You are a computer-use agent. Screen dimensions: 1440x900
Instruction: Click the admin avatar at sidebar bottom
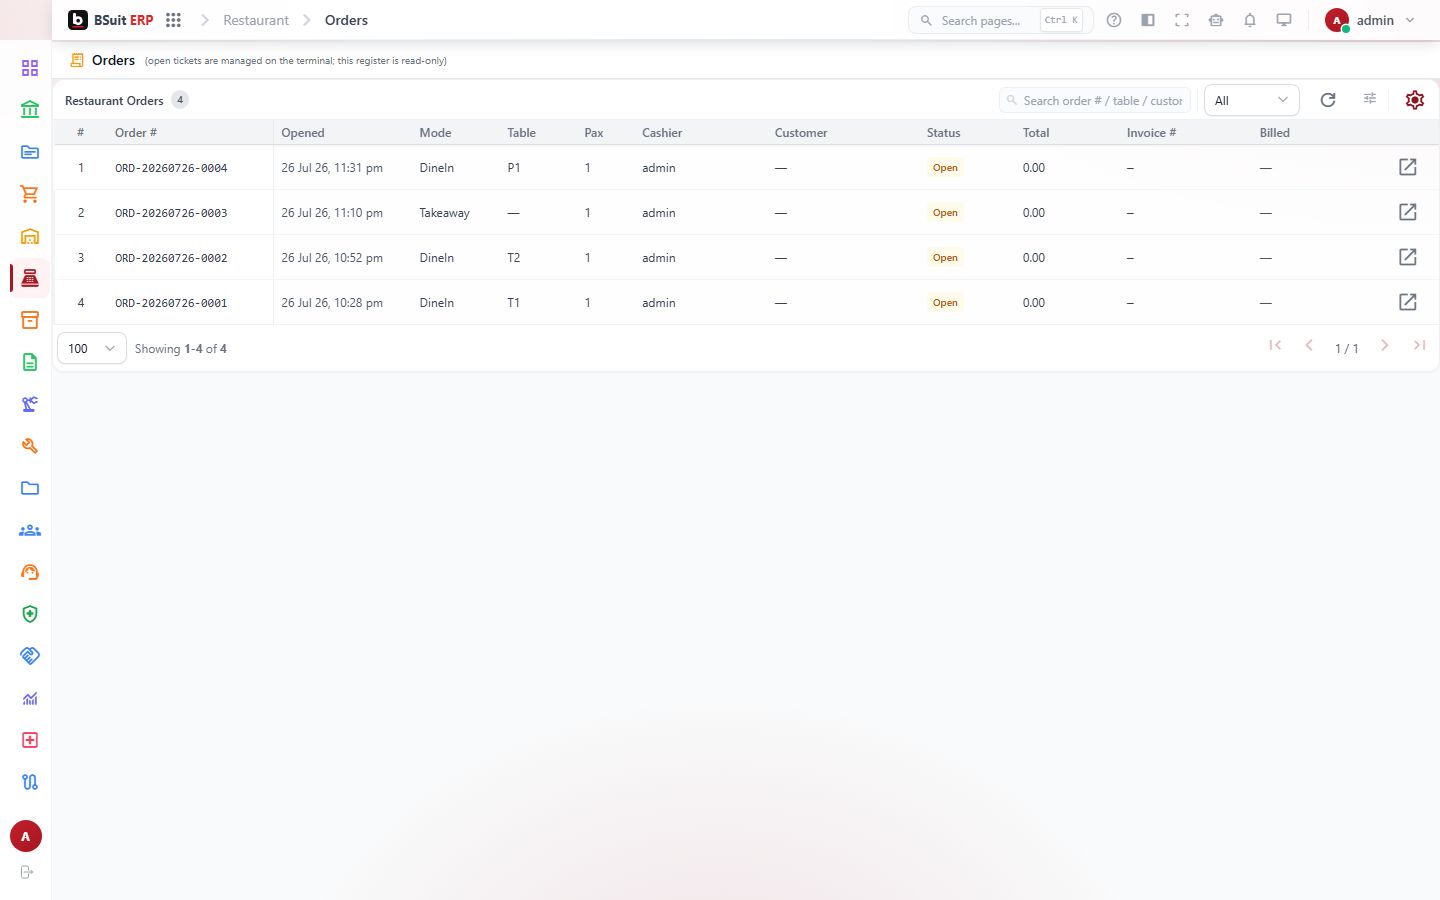click(x=26, y=836)
